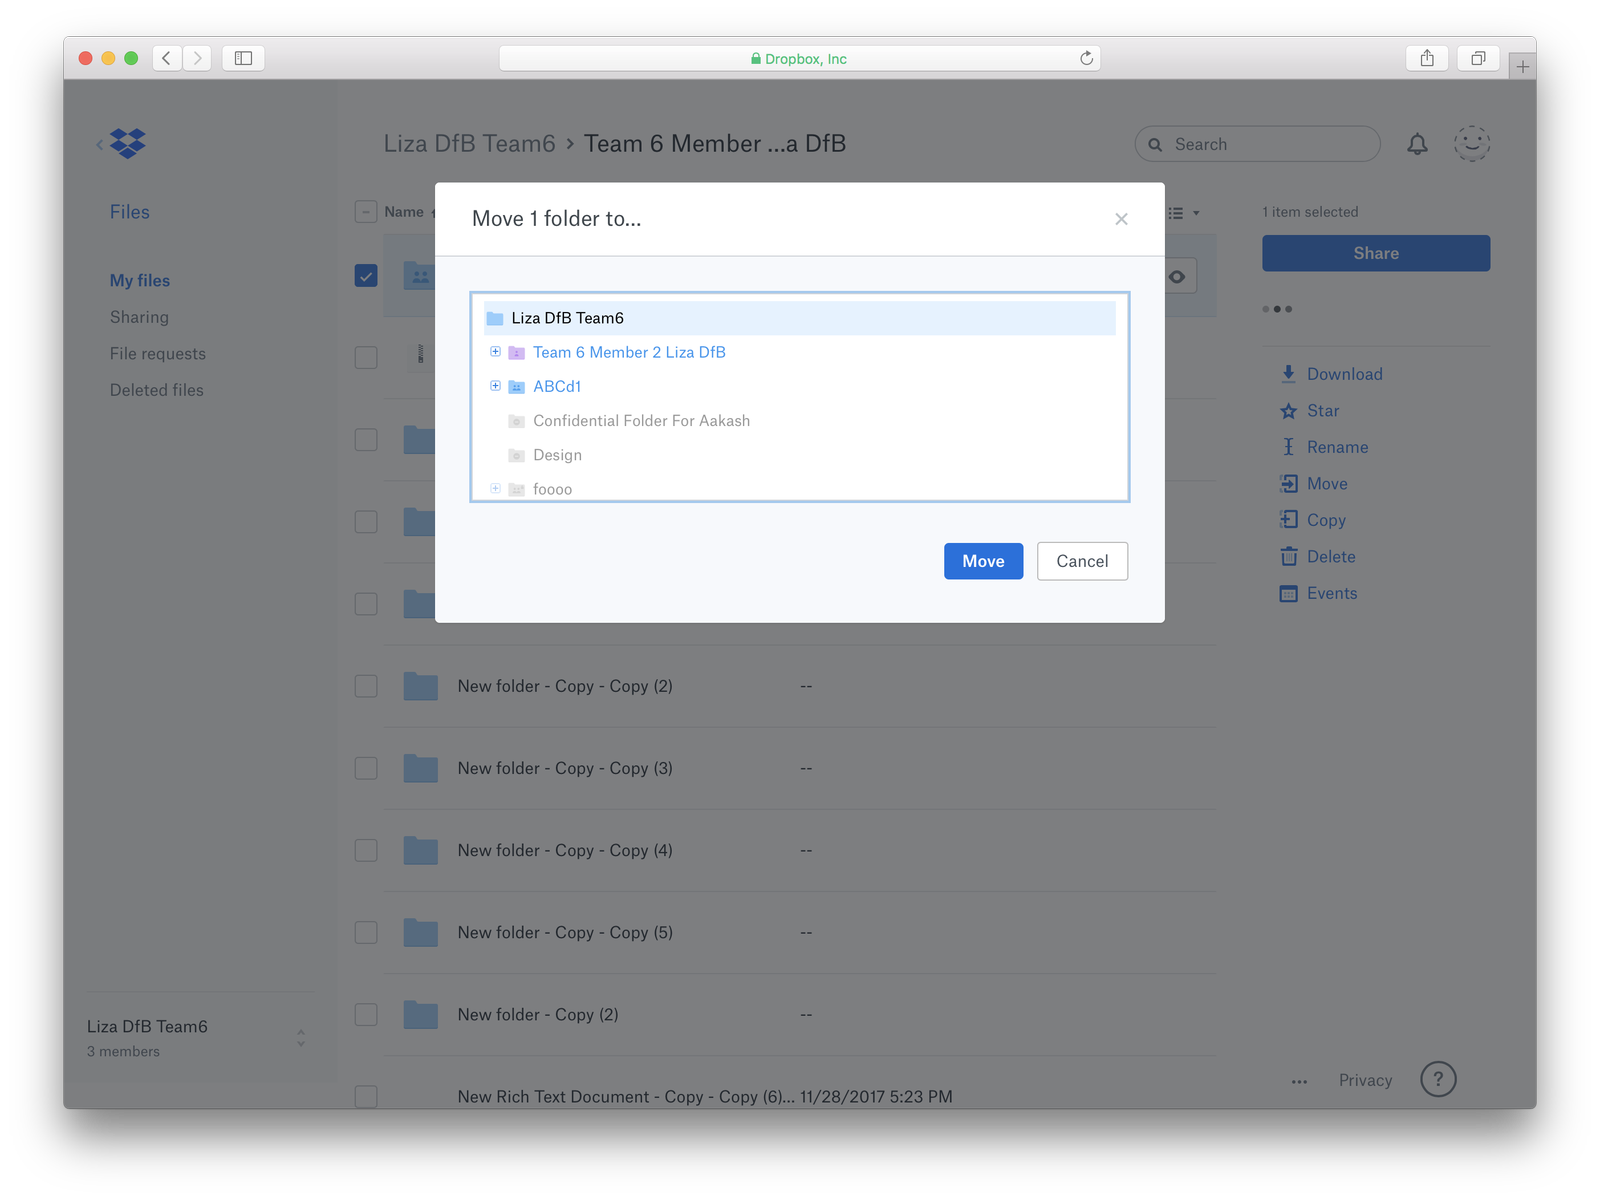Click the eye preview icon on selected row
Image resolution: width=1600 pixels, height=1200 pixels.
click(1178, 275)
